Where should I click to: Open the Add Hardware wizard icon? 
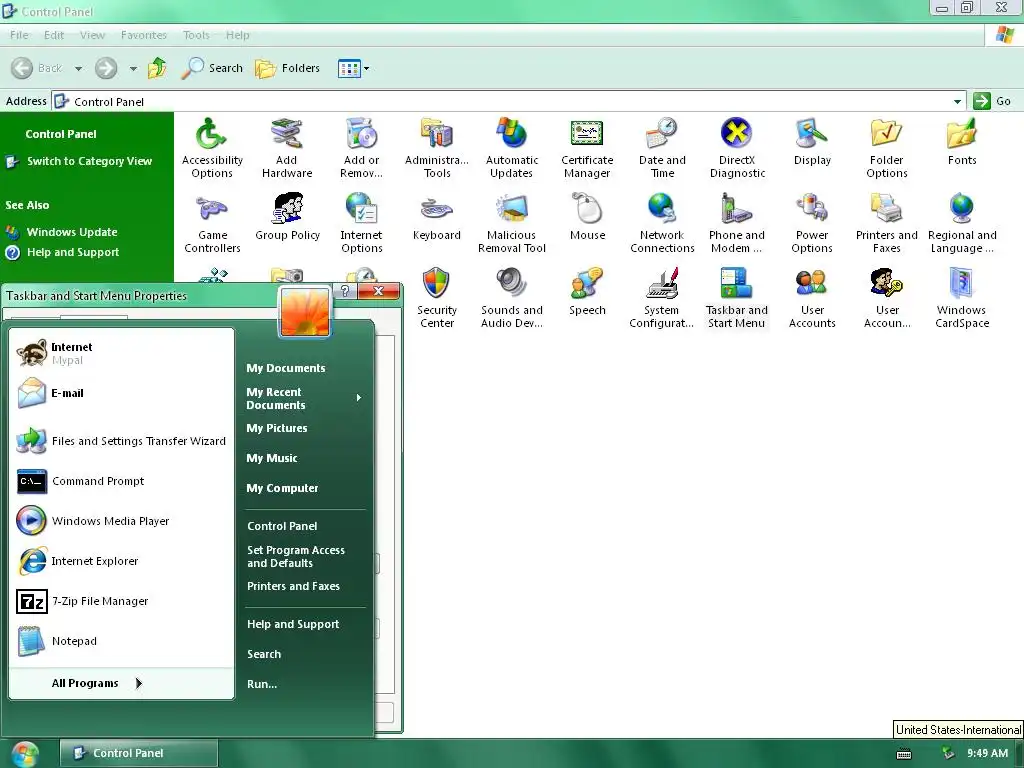(287, 148)
